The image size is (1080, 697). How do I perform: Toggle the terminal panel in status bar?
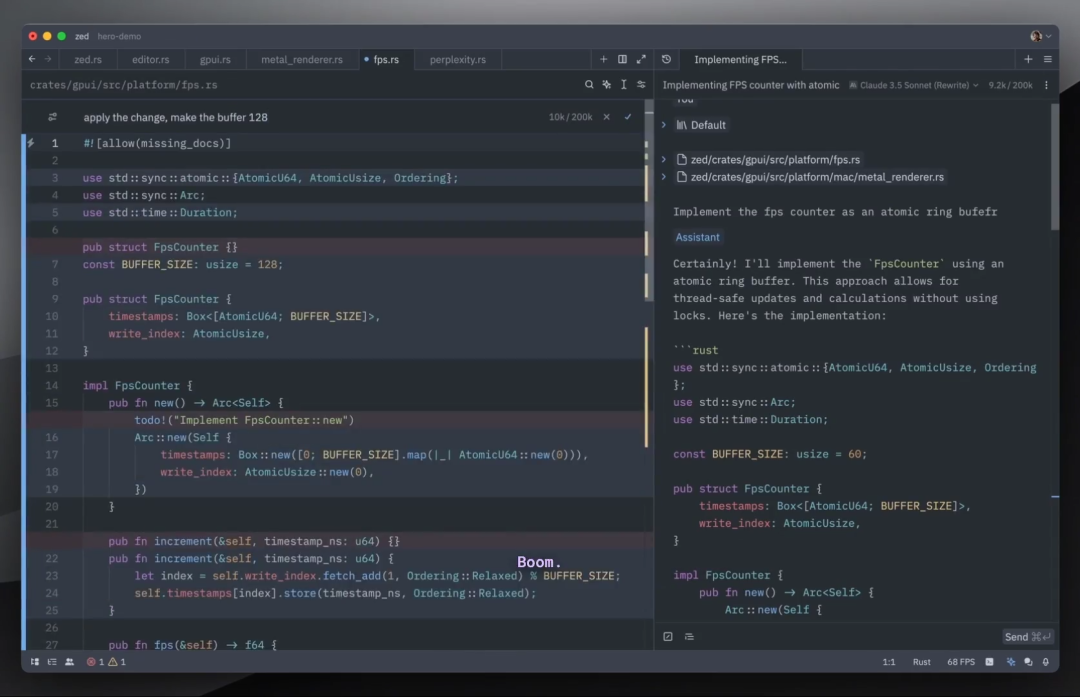click(989, 661)
